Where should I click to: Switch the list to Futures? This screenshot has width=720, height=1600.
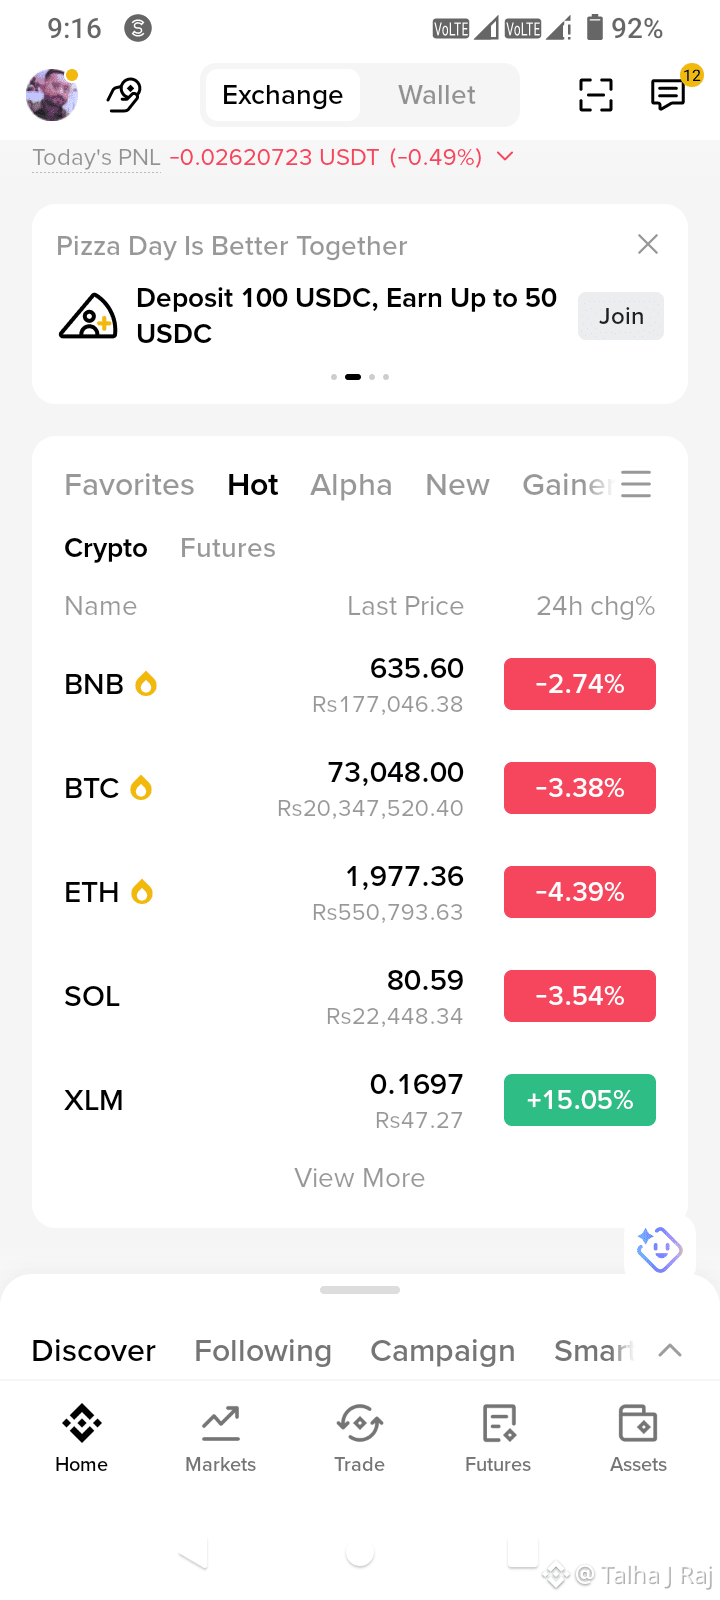[228, 548]
